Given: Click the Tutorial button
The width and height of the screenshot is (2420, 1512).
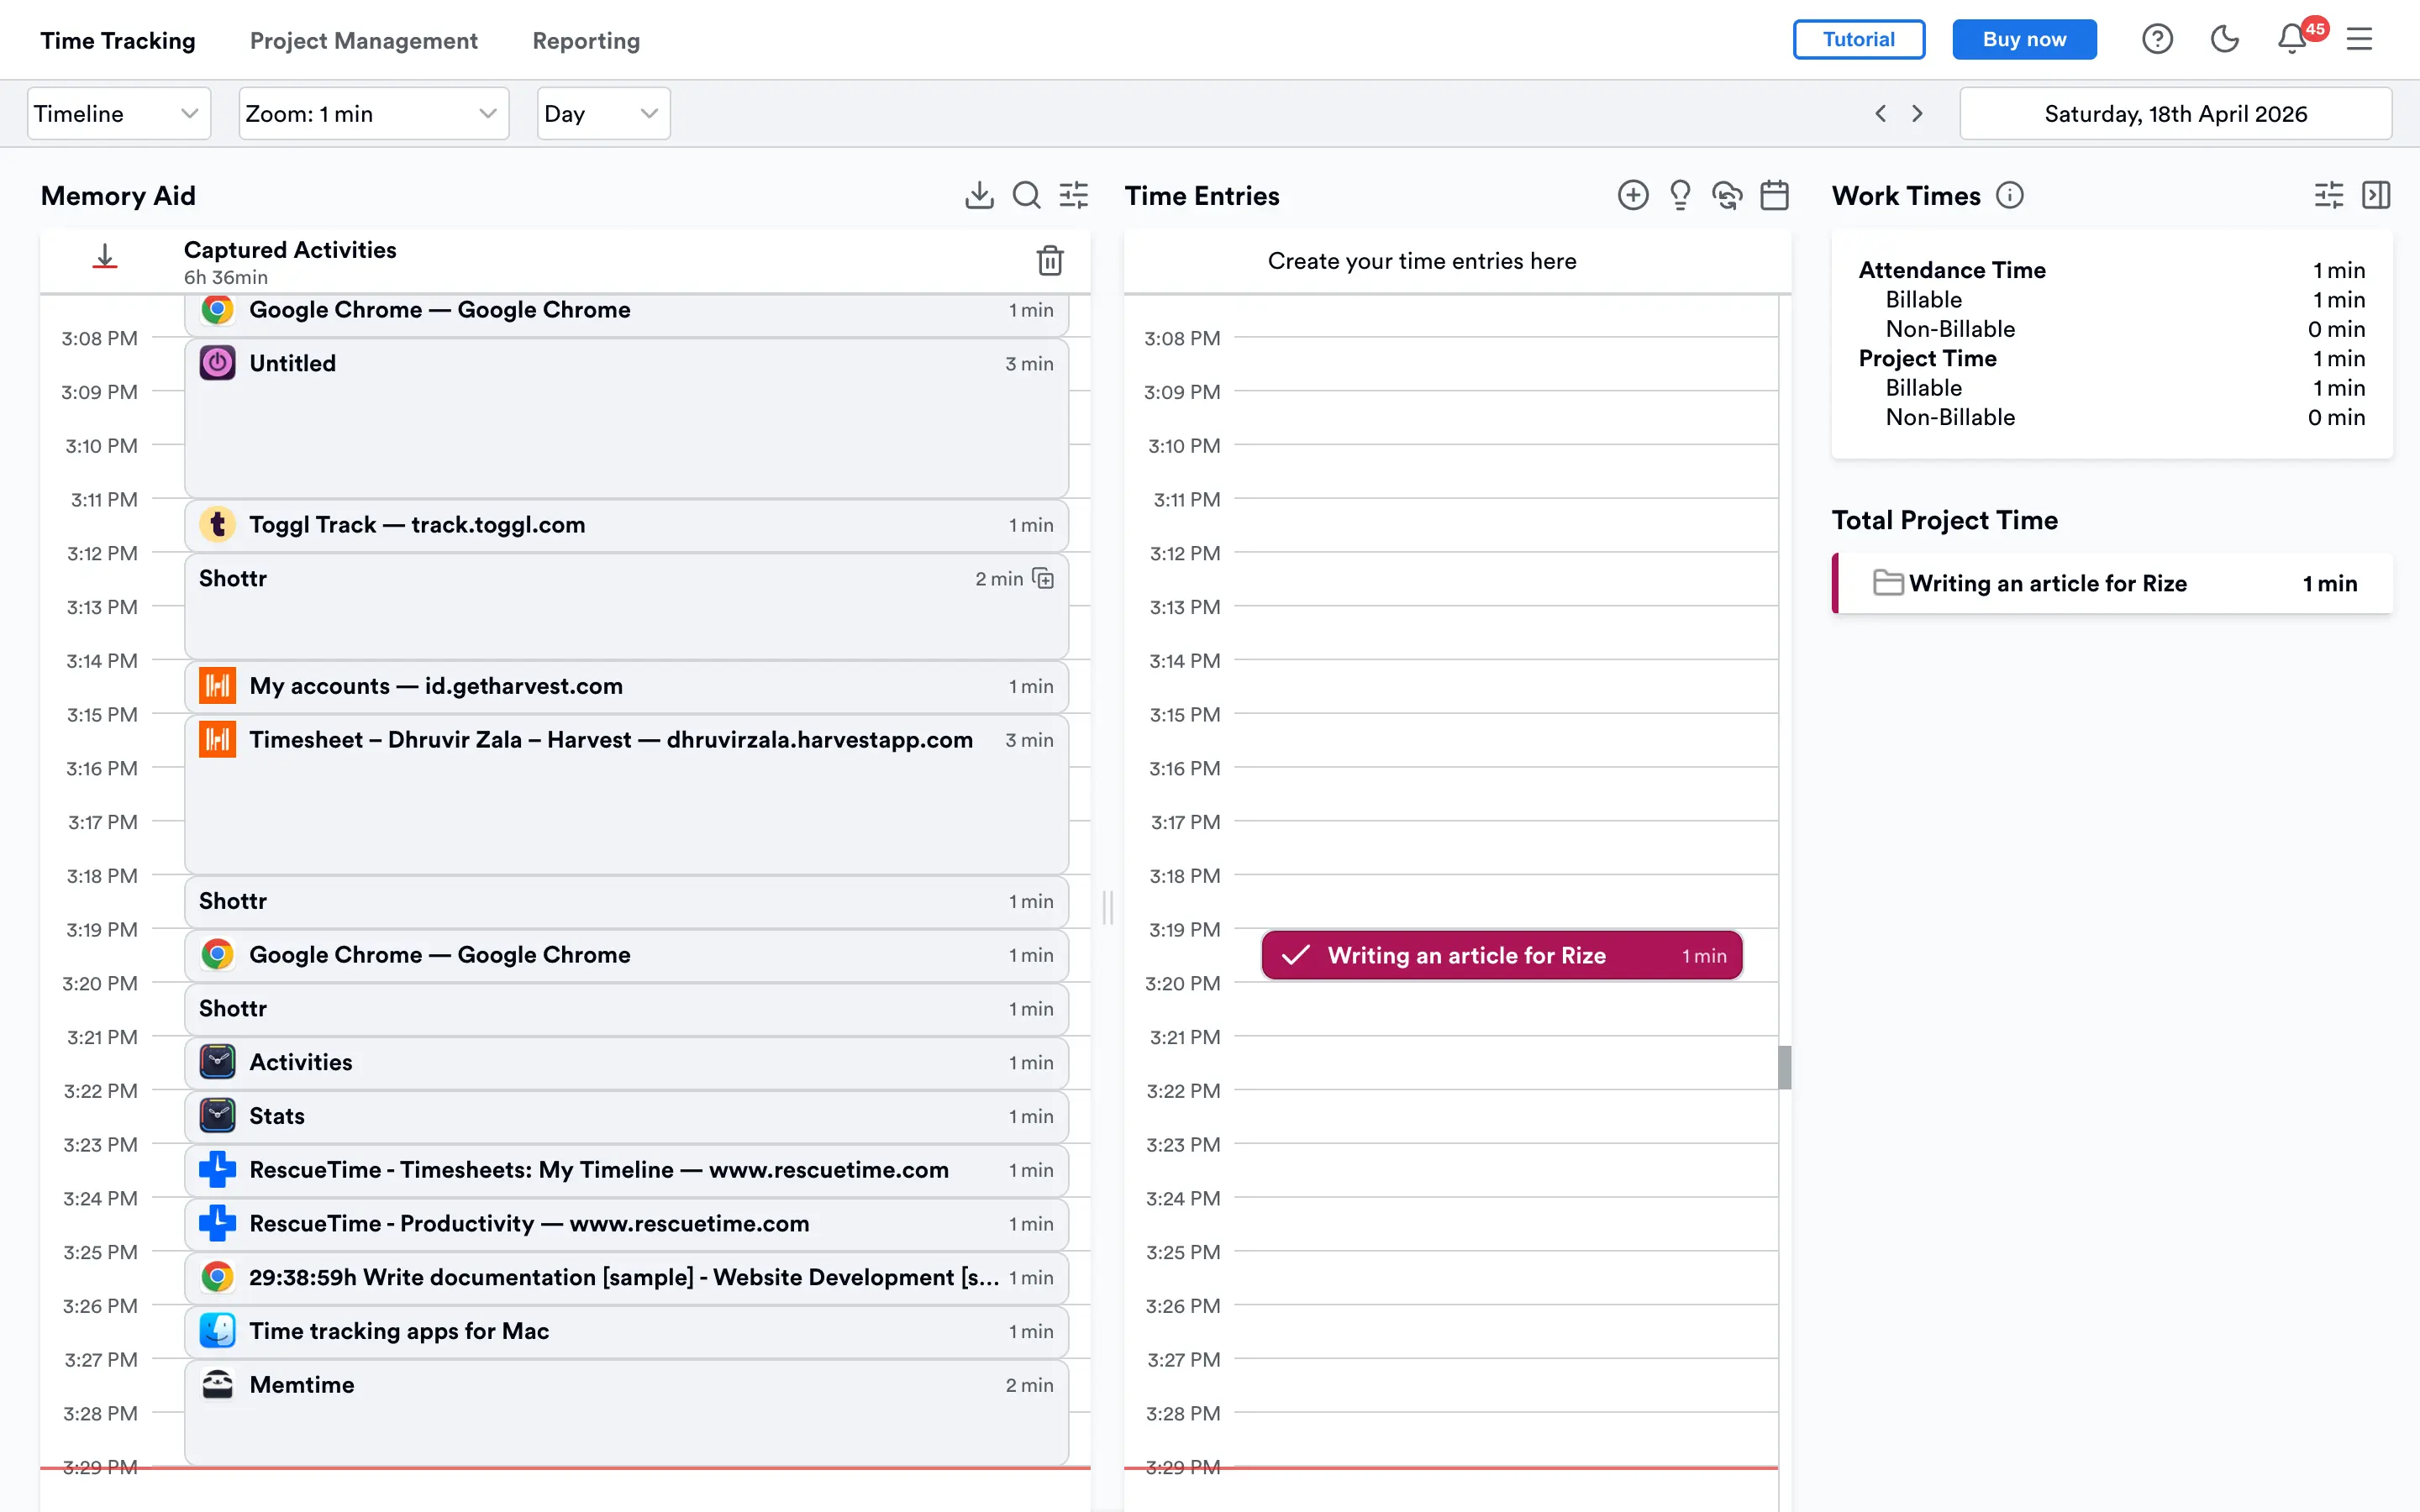Looking at the screenshot, I should pos(1858,40).
